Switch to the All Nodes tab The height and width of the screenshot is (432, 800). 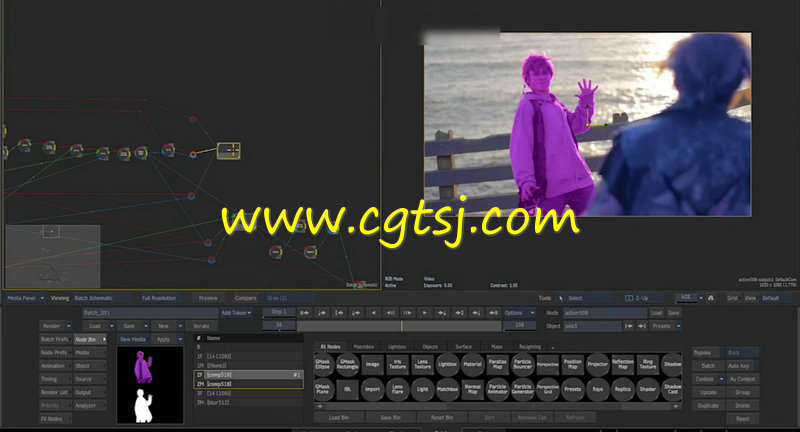(330, 347)
